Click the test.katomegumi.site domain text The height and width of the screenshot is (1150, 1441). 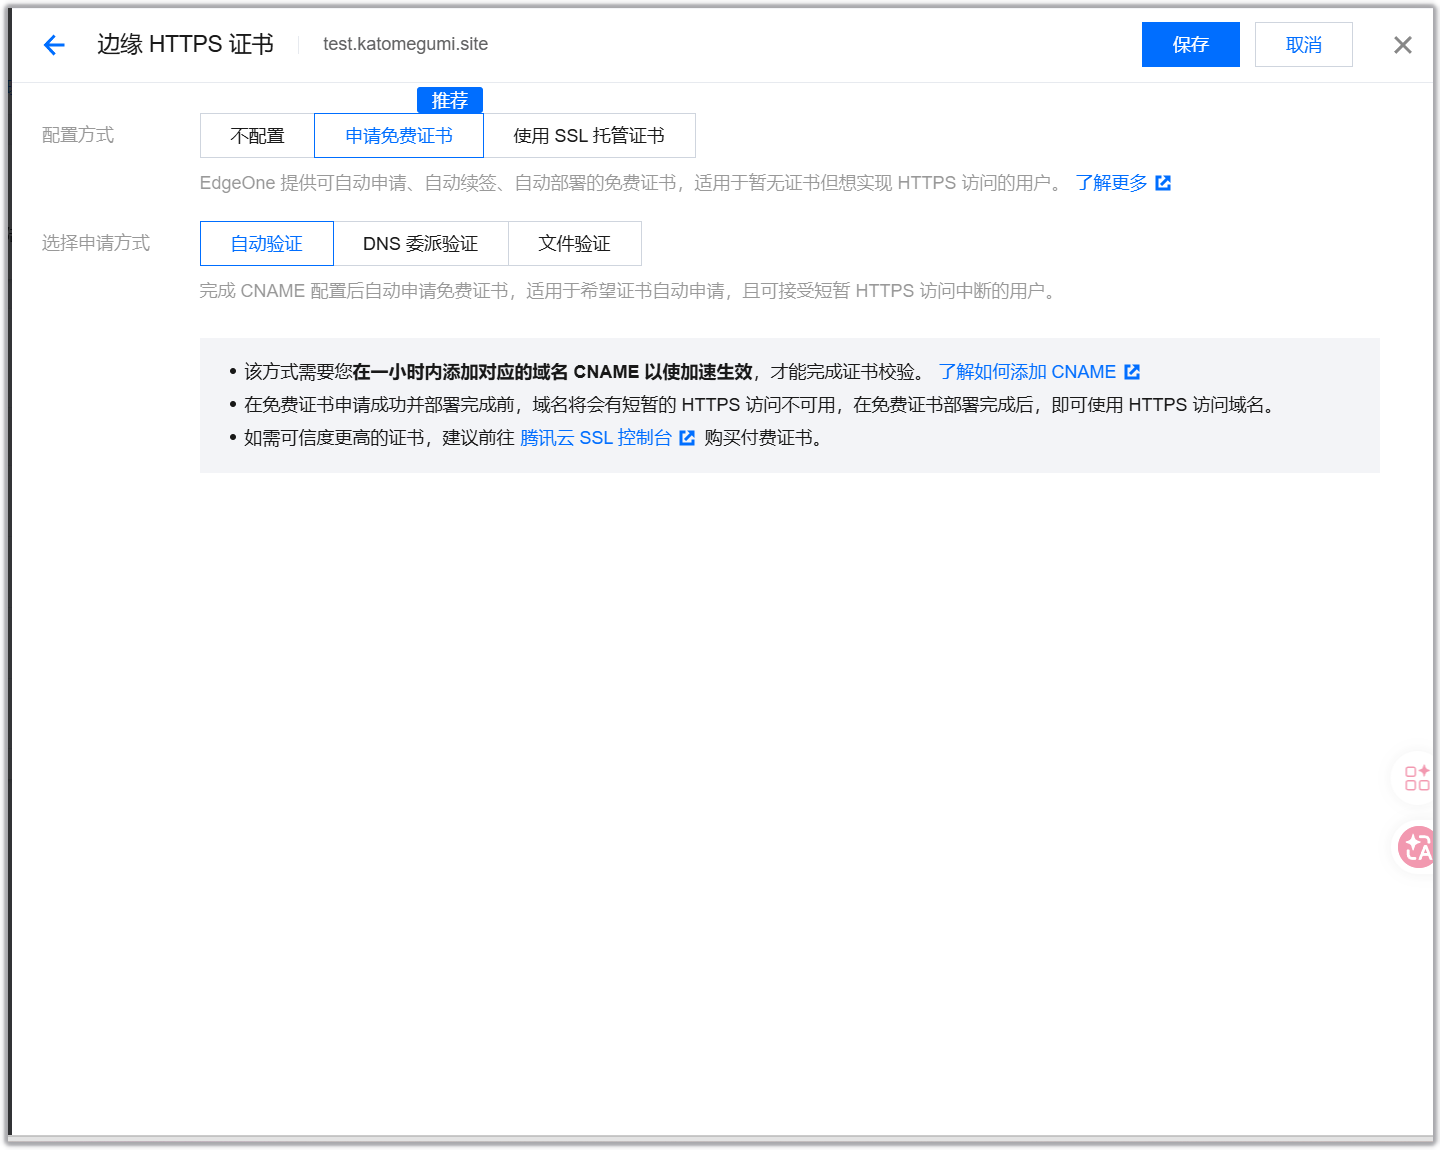coord(405,44)
